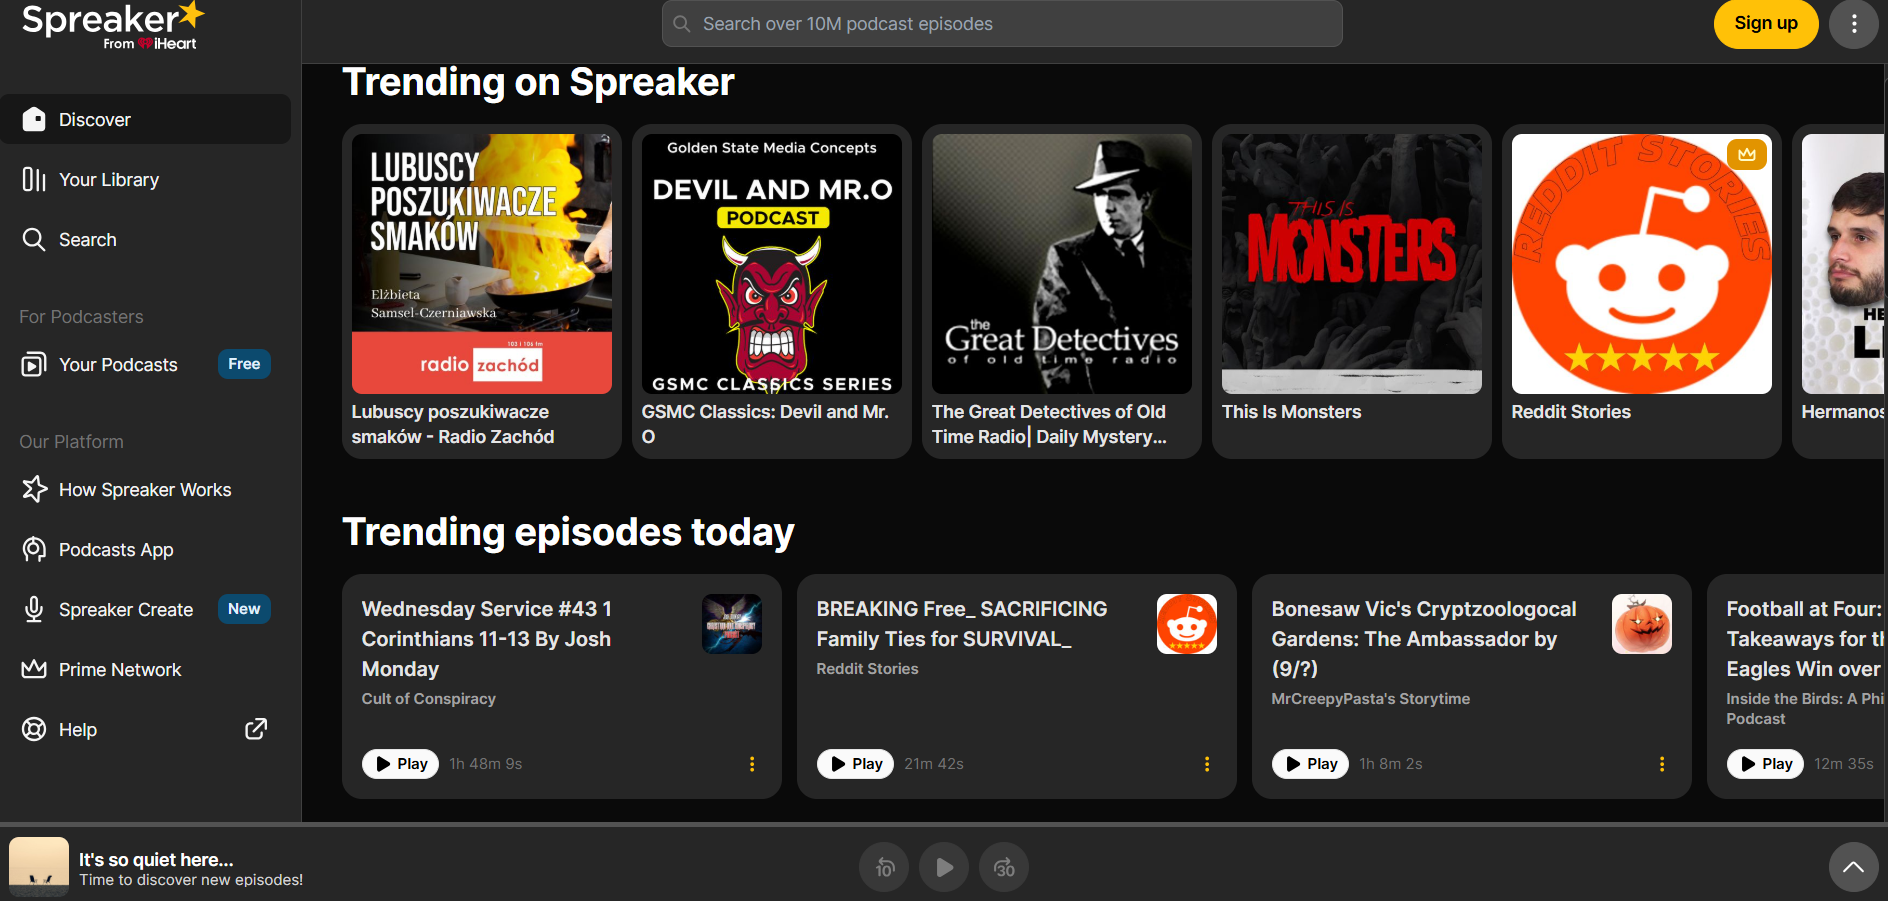The image size is (1888, 901).
Task: Open options menu for Bonesaw Vic's episode
Action: (1662, 764)
